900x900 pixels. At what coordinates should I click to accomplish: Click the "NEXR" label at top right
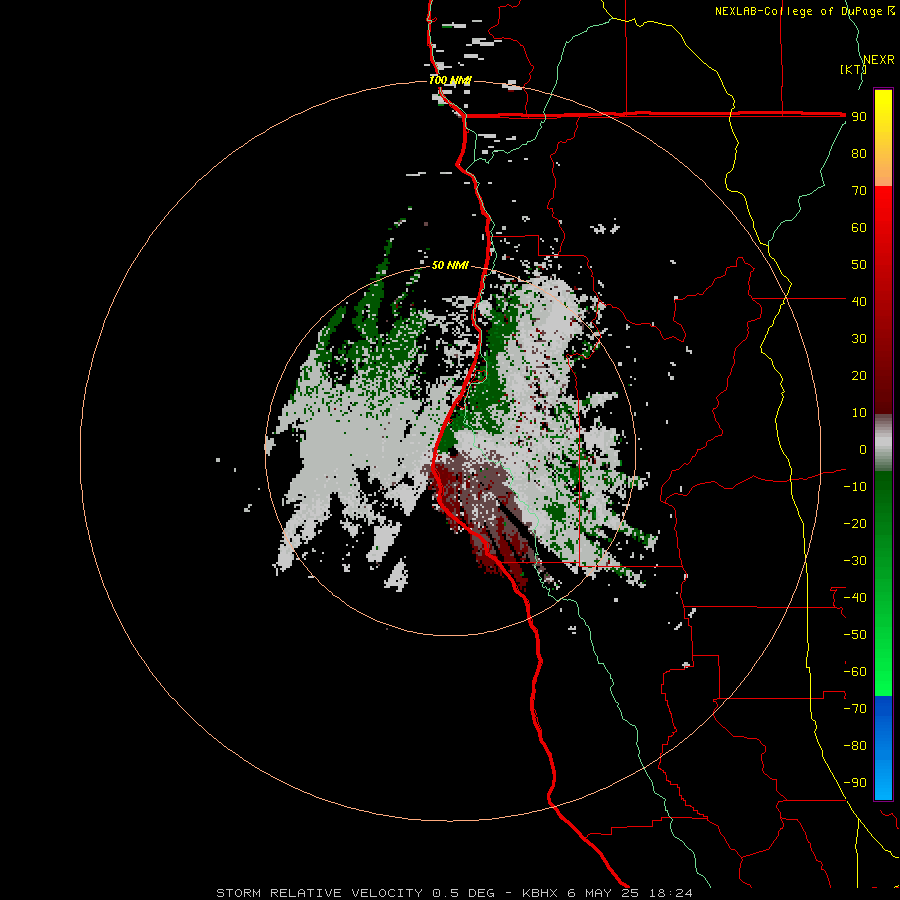click(x=879, y=60)
